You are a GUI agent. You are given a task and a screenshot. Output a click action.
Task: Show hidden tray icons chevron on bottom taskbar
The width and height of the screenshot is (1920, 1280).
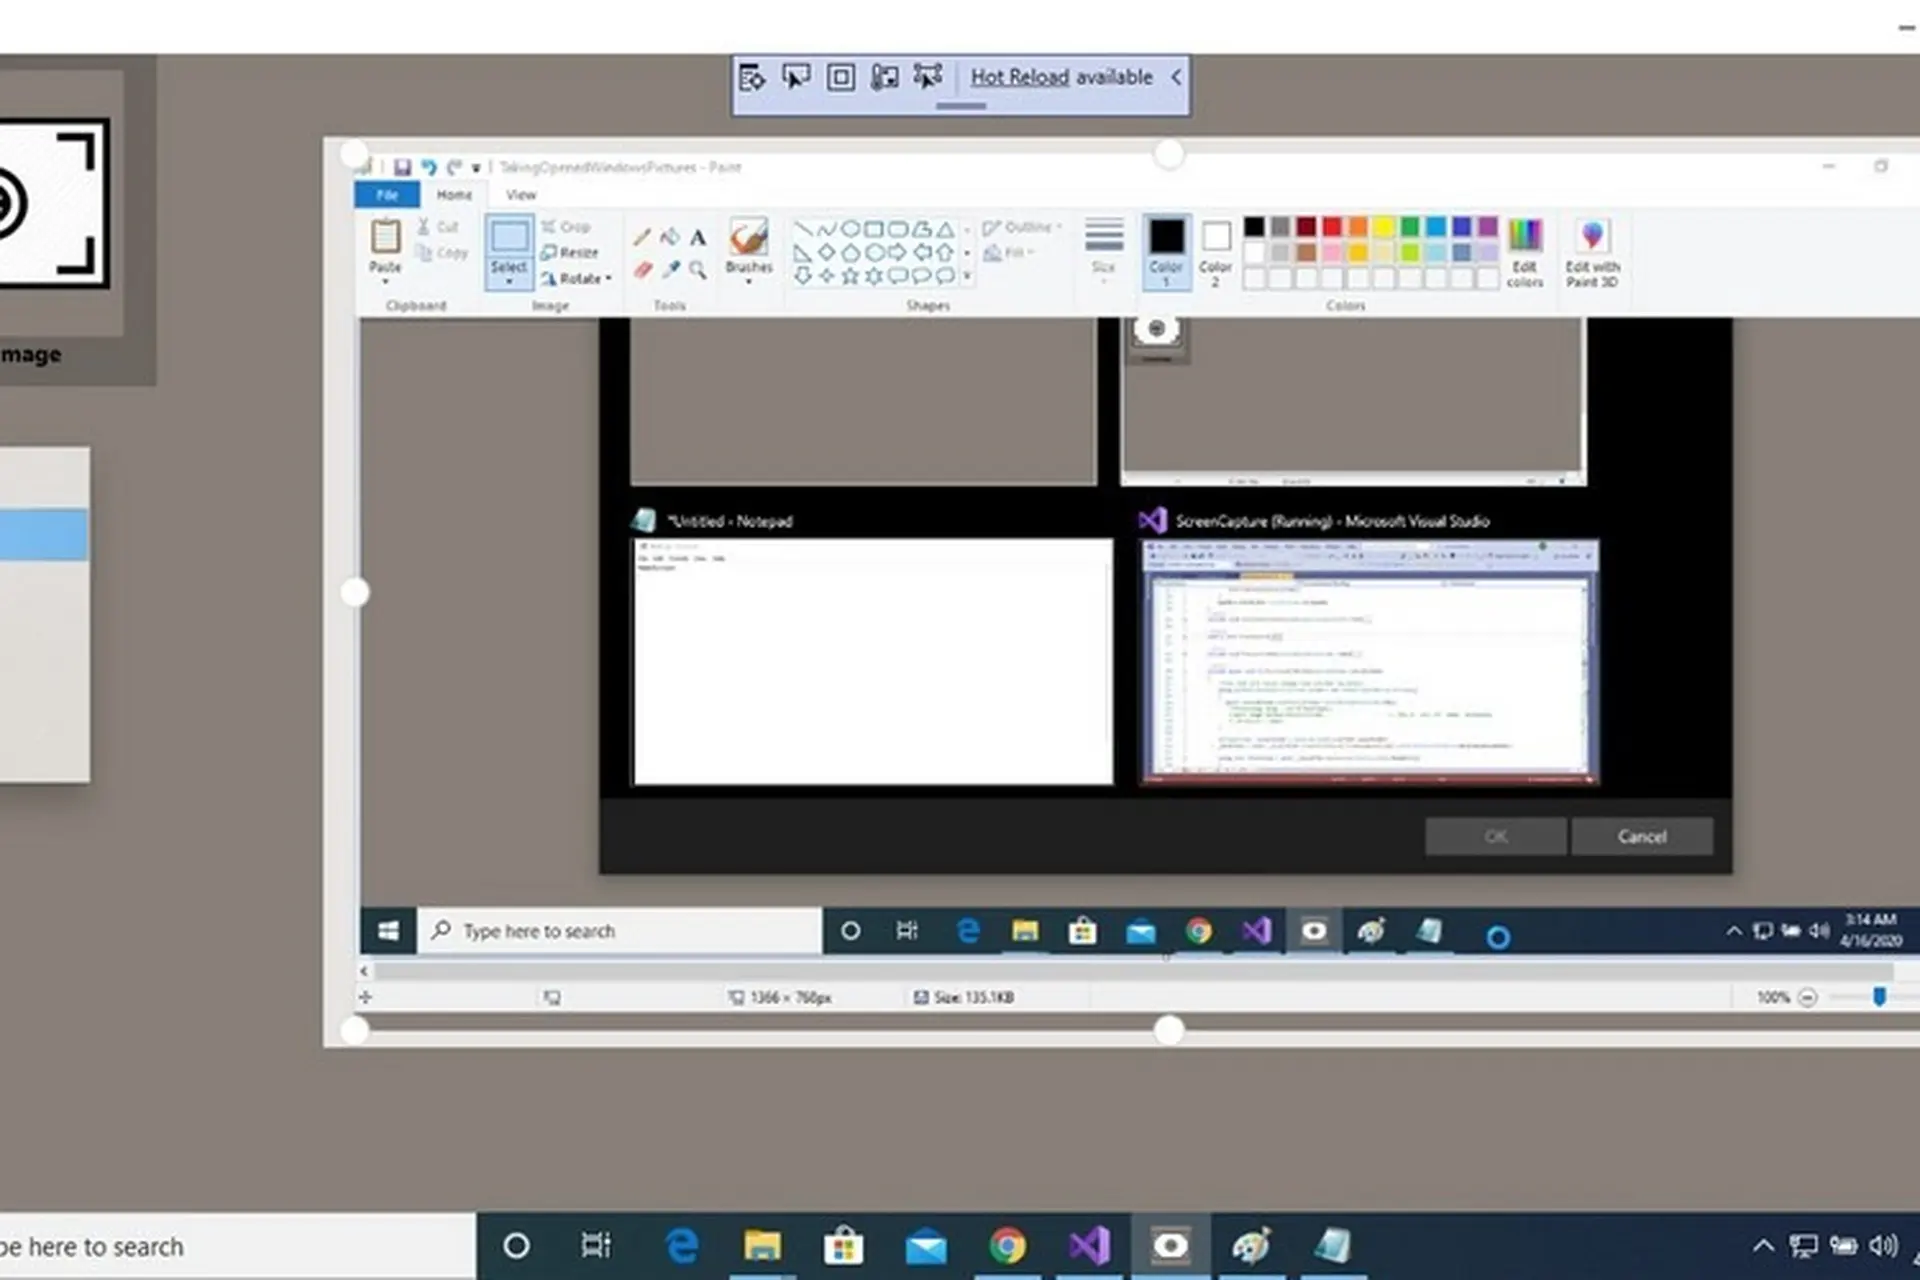click(1763, 1246)
